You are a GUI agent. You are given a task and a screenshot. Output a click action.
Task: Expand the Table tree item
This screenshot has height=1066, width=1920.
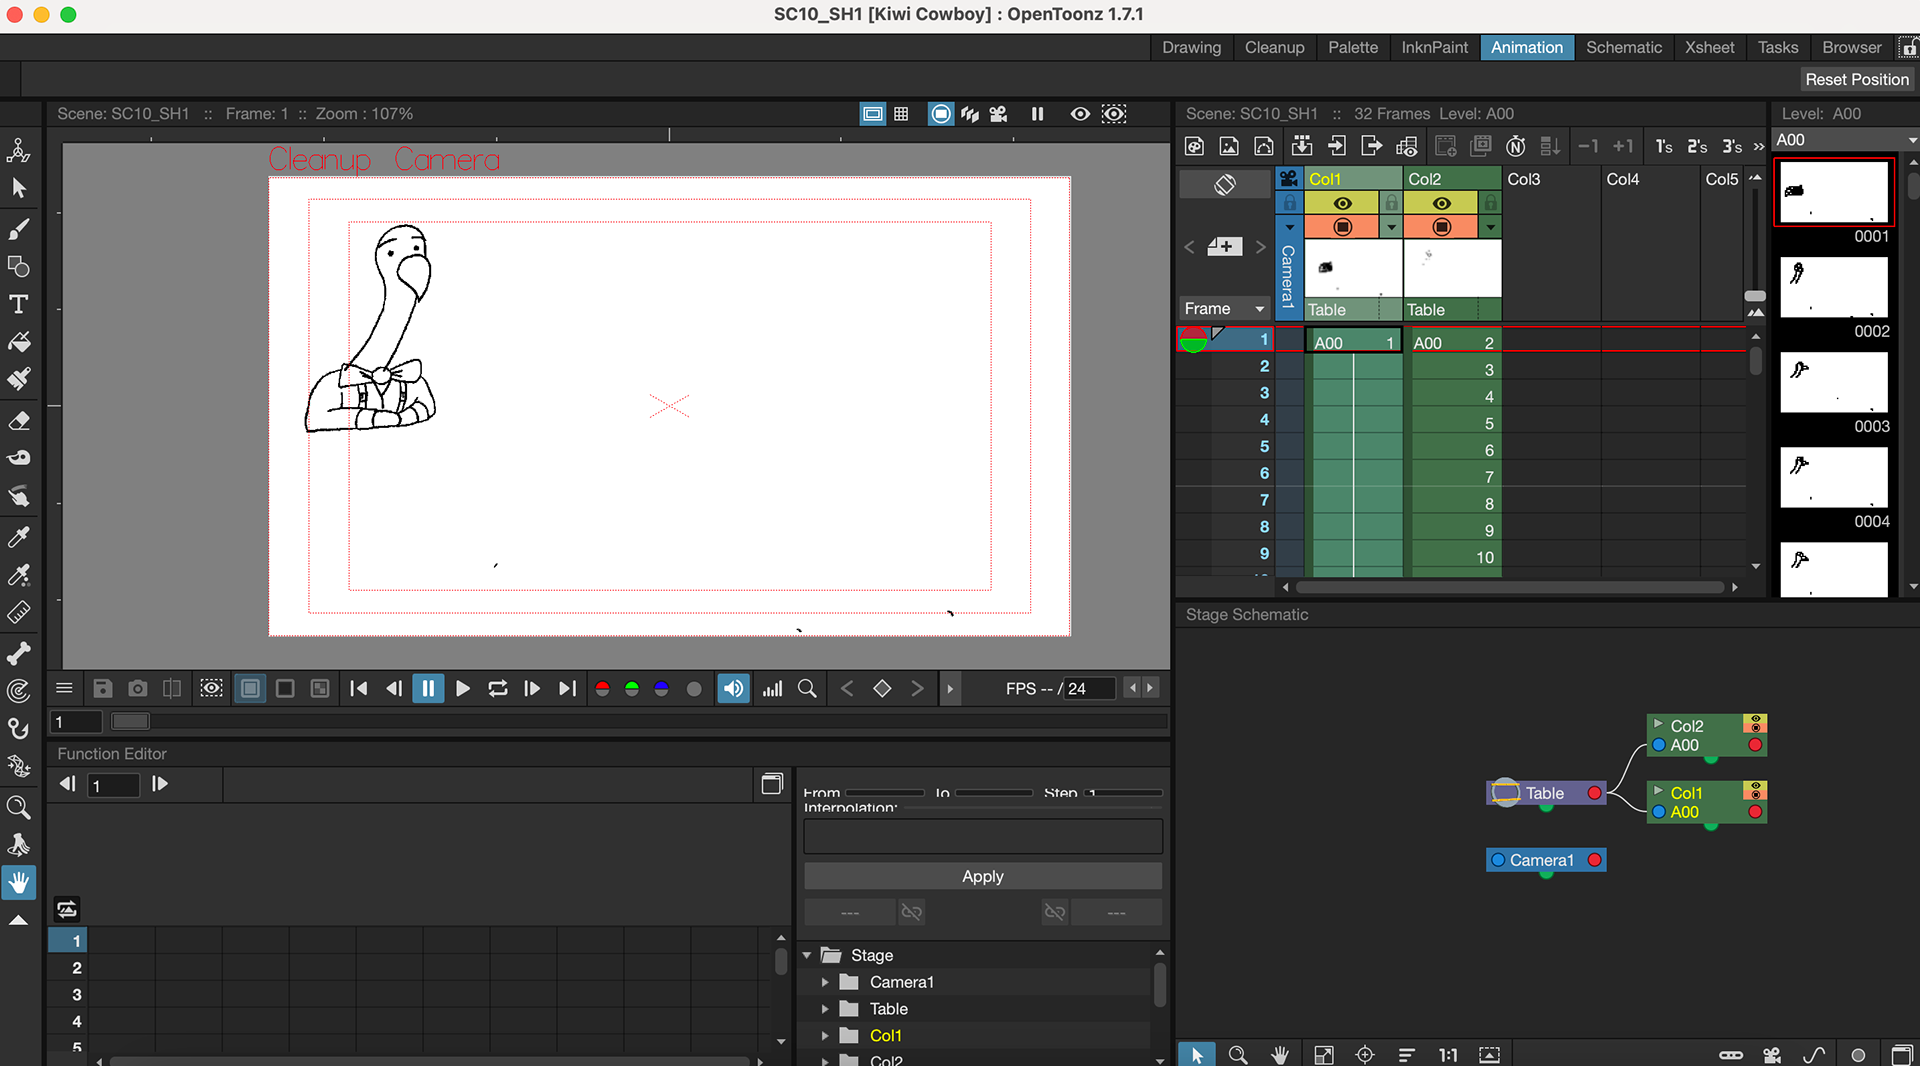coord(825,1009)
